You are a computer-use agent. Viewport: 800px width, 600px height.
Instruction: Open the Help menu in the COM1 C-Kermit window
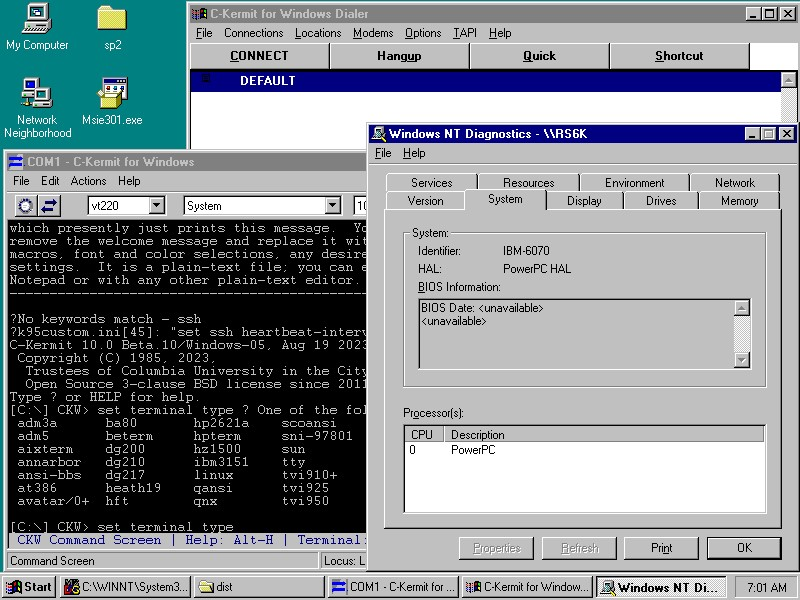coord(129,181)
